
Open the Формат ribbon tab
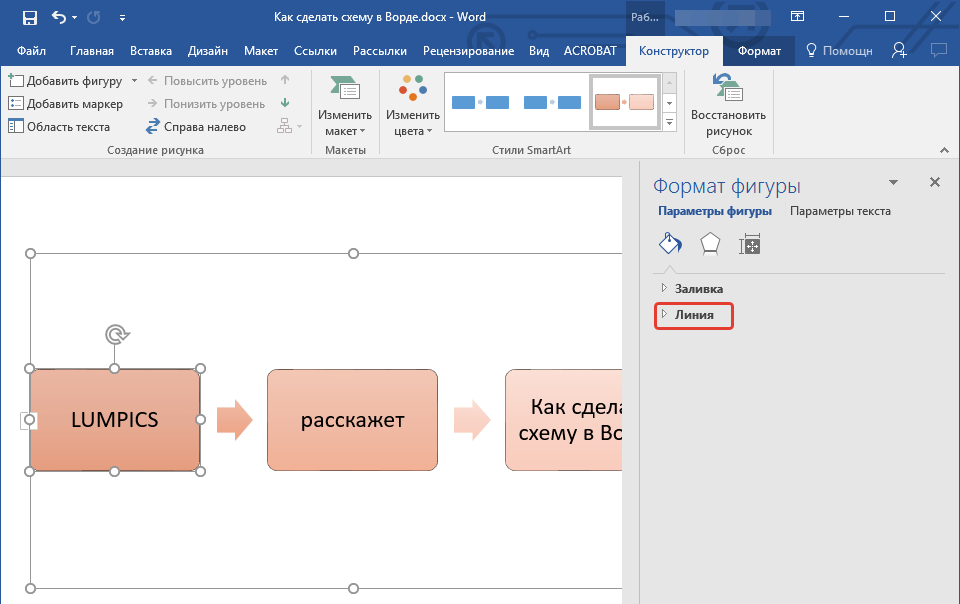(x=759, y=51)
